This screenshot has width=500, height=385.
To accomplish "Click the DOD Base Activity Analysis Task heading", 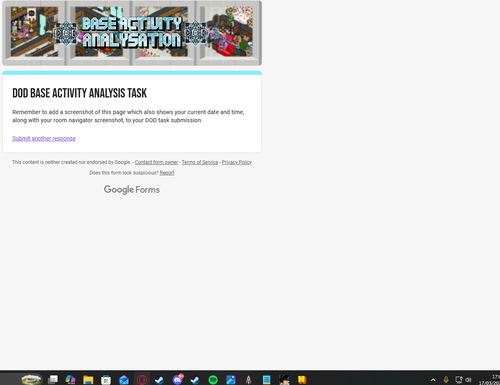I will (x=79, y=93).
